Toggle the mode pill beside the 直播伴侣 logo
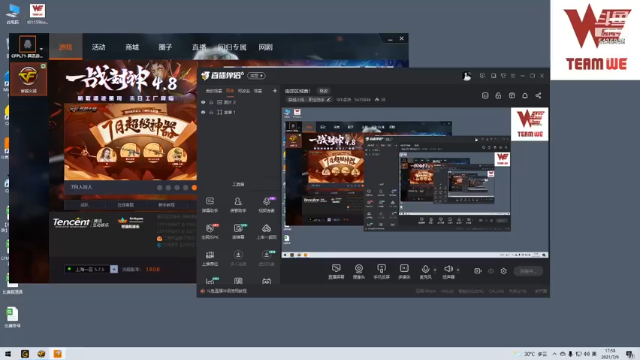The image size is (640, 360). [x=256, y=76]
